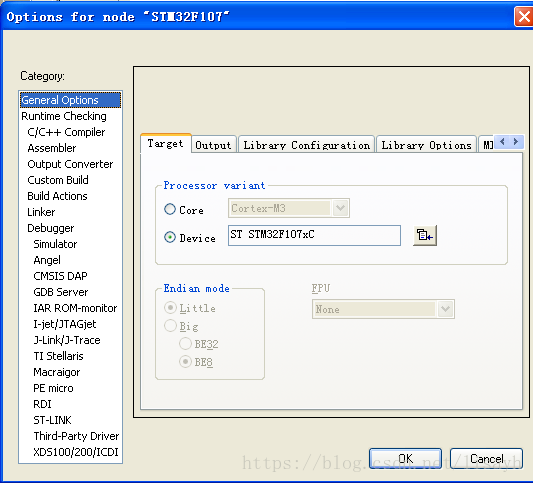The image size is (533, 483).
Task: Pick the BE32 radio option
Action: click(x=185, y=344)
